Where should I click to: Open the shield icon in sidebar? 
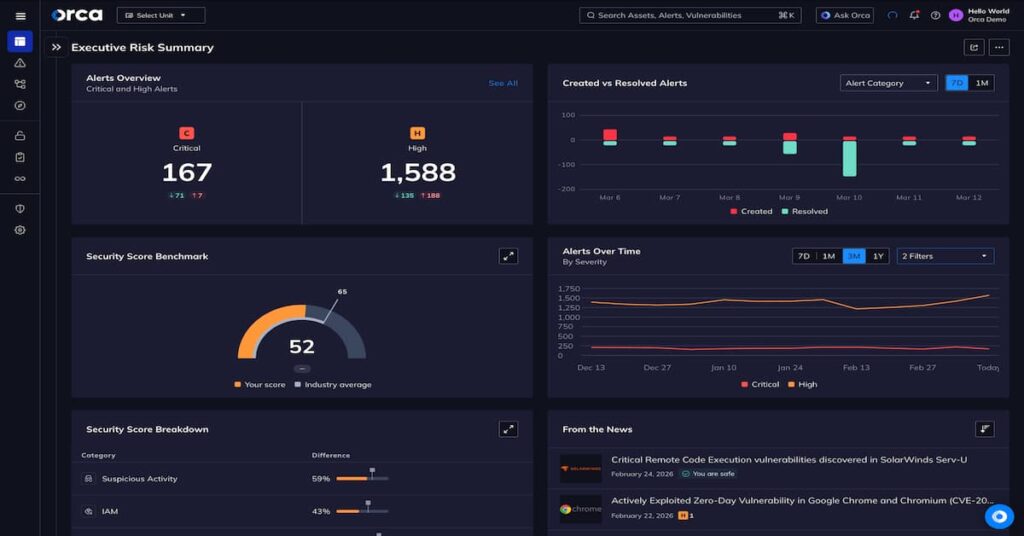click(x=20, y=209)
